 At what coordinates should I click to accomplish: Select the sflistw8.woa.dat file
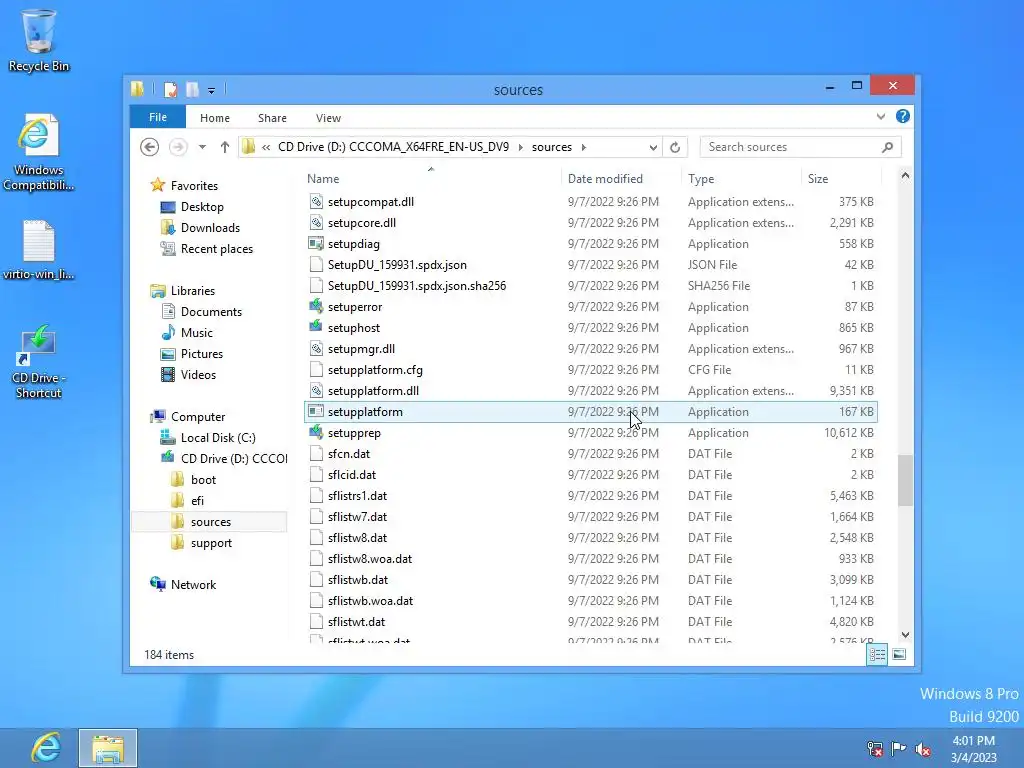point(591,559)
